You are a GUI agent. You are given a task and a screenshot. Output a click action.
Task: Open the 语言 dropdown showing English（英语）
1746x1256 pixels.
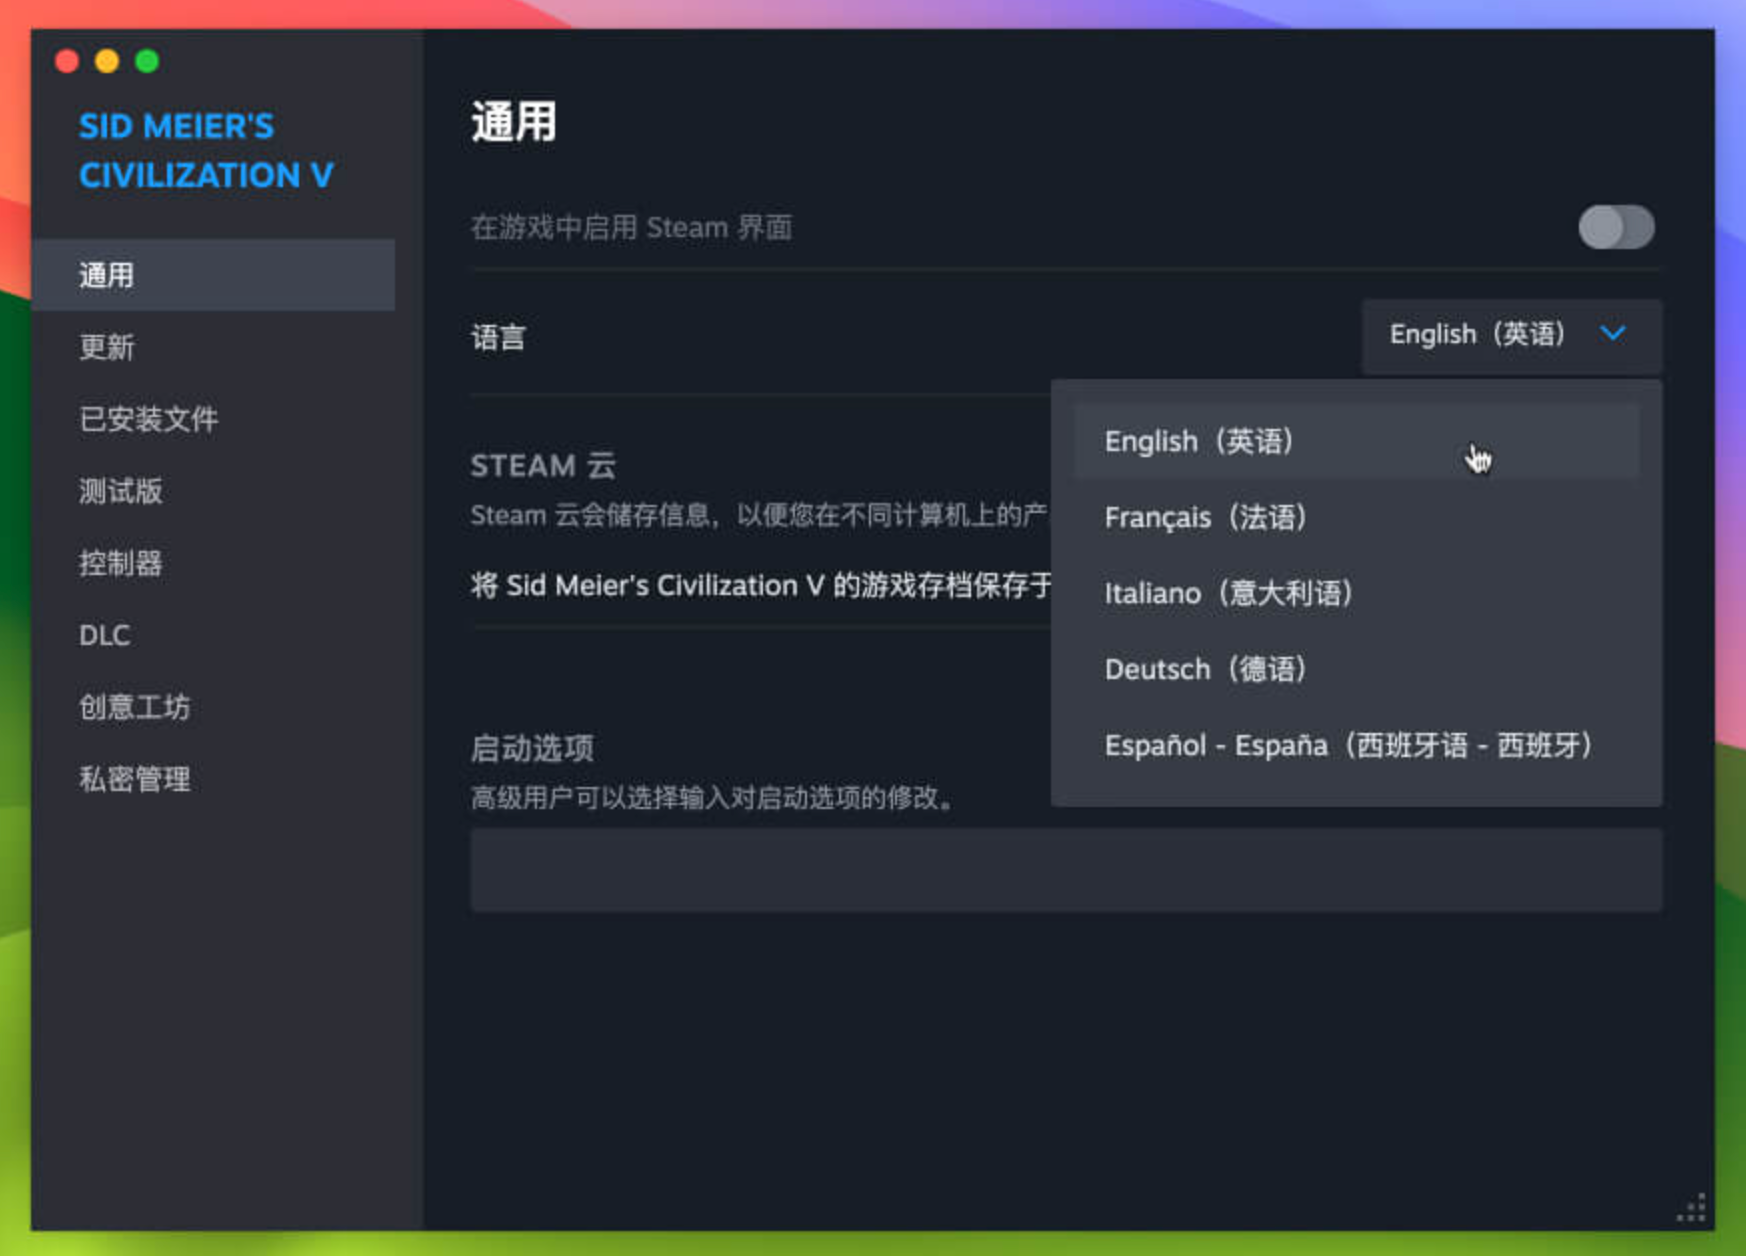pos(1511,335)
